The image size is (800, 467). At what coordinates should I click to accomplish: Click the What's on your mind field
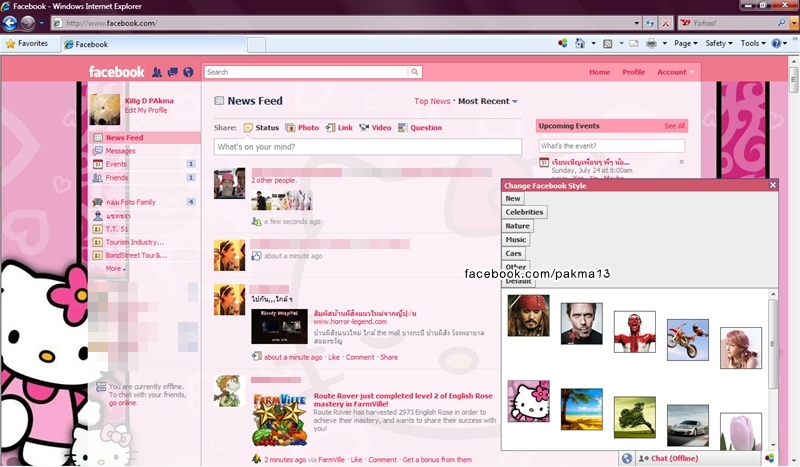click(x=367, y=146)
